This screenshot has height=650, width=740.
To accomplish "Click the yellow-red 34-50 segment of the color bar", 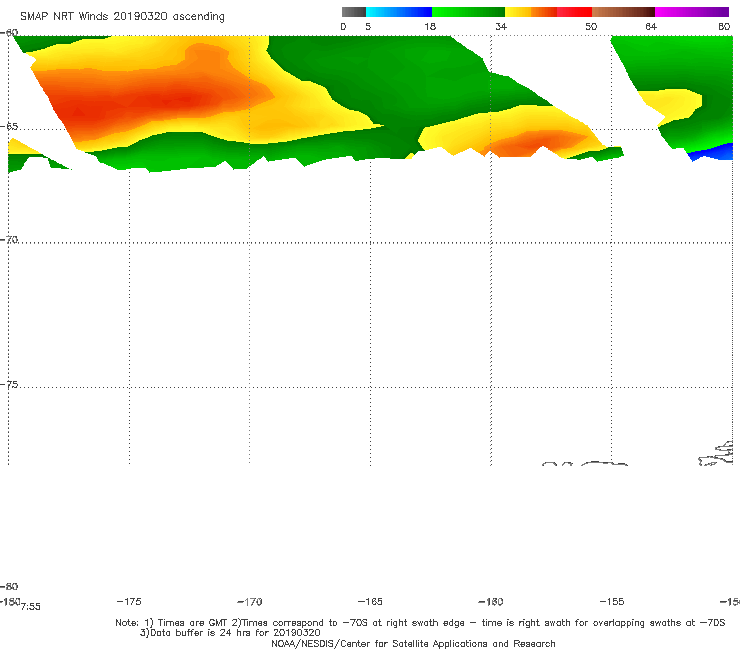I will pyautogui.click(x=548, y=12).
